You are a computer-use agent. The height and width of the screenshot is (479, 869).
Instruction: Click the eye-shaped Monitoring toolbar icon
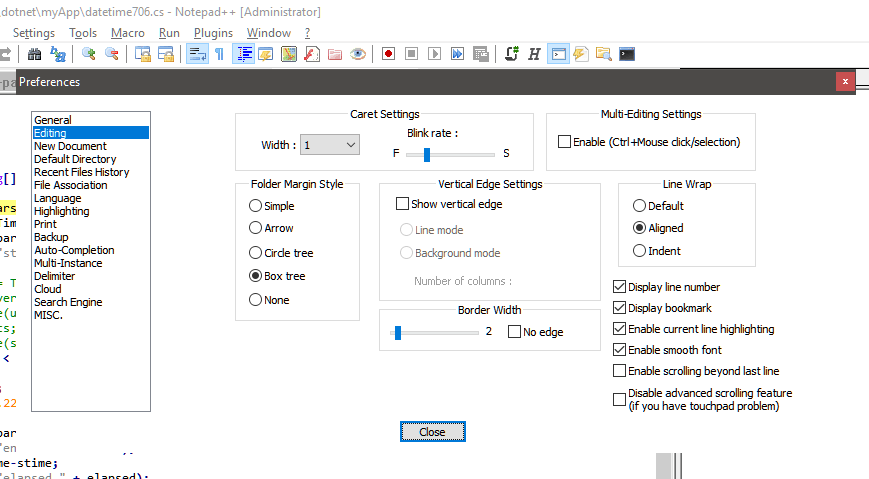point(358,54)
